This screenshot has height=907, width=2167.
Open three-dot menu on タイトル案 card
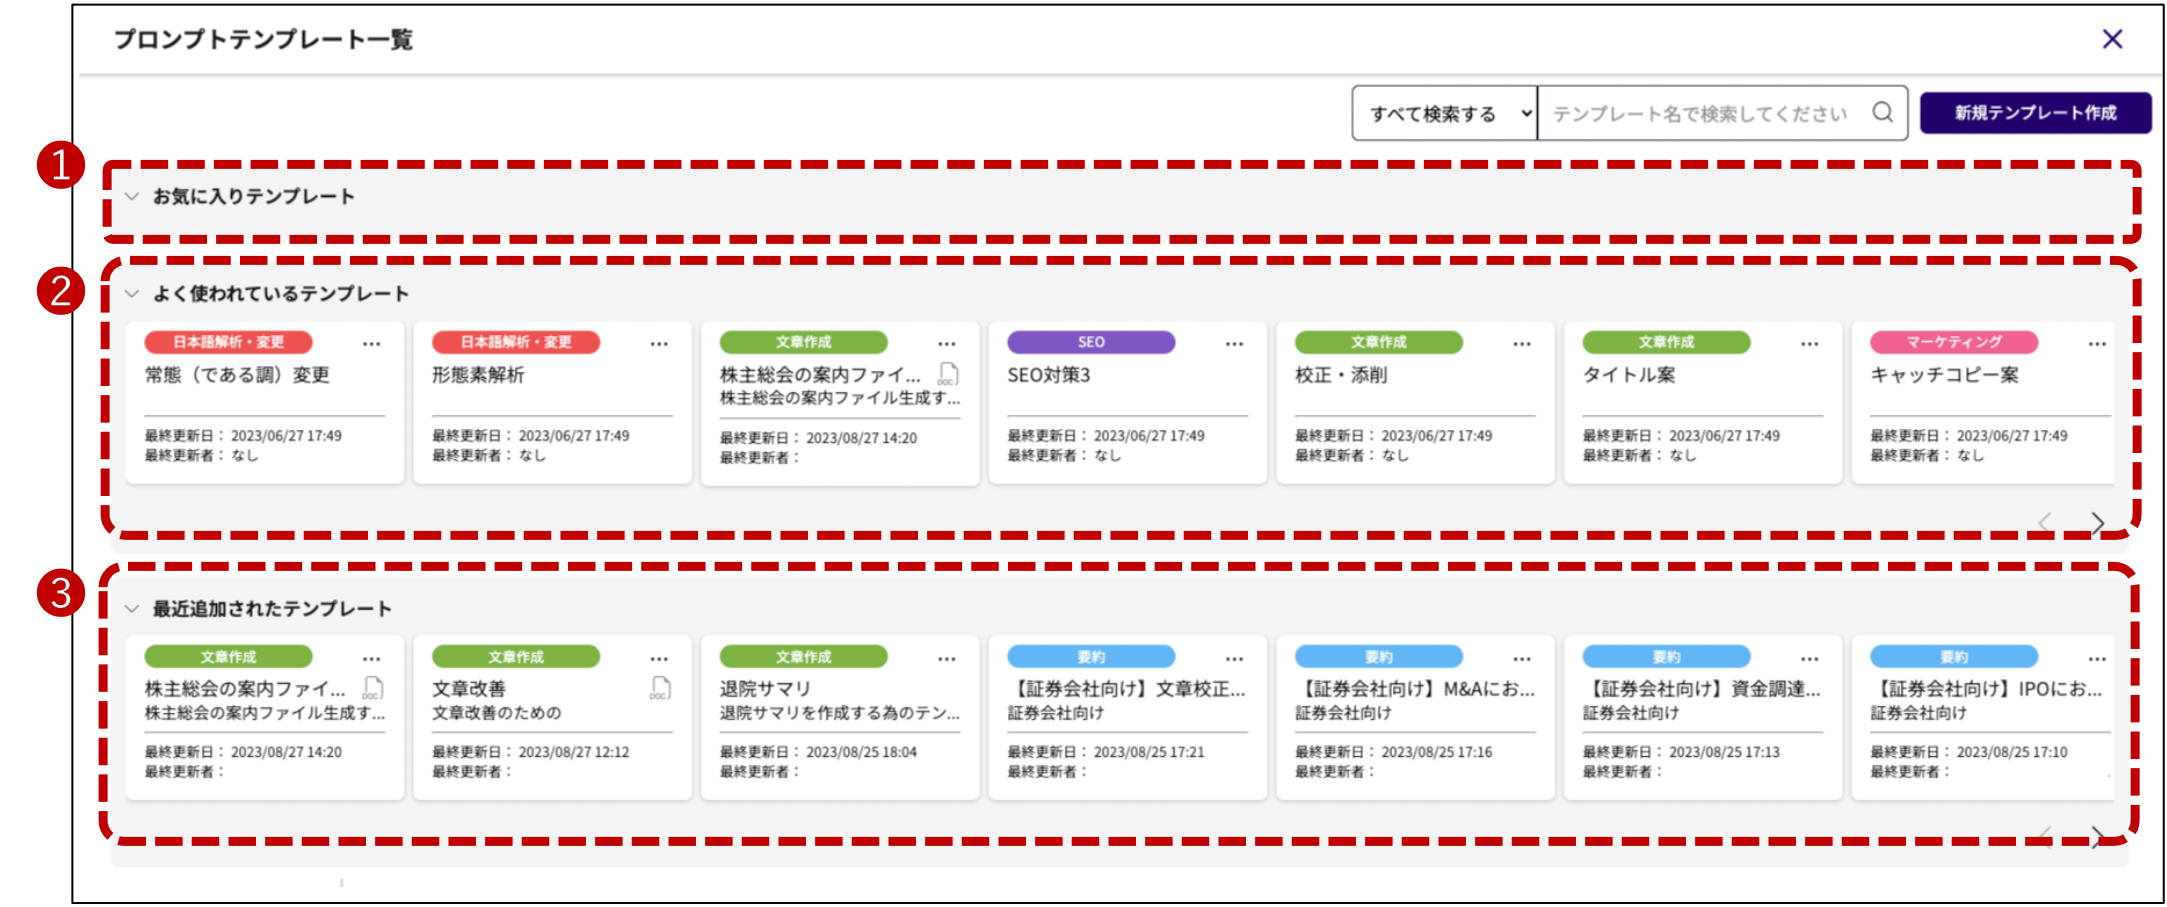[1809, 344]
